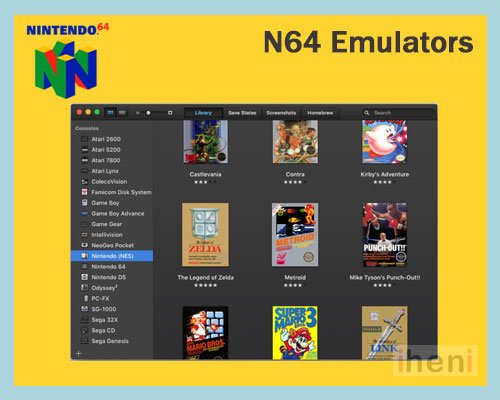Set Contra star rating
The width and height of the screenshot is (500, 400).
point(295,182)
